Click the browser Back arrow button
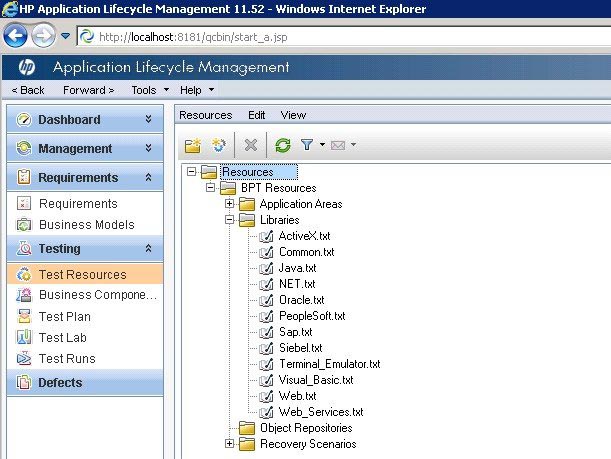 15,36
